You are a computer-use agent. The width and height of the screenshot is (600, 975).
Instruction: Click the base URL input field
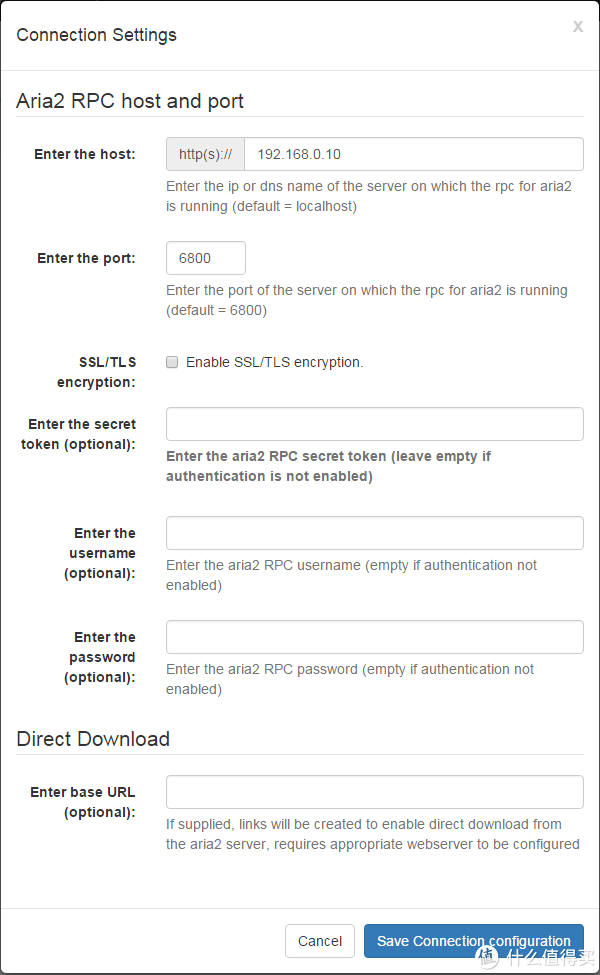click(374, 792)
